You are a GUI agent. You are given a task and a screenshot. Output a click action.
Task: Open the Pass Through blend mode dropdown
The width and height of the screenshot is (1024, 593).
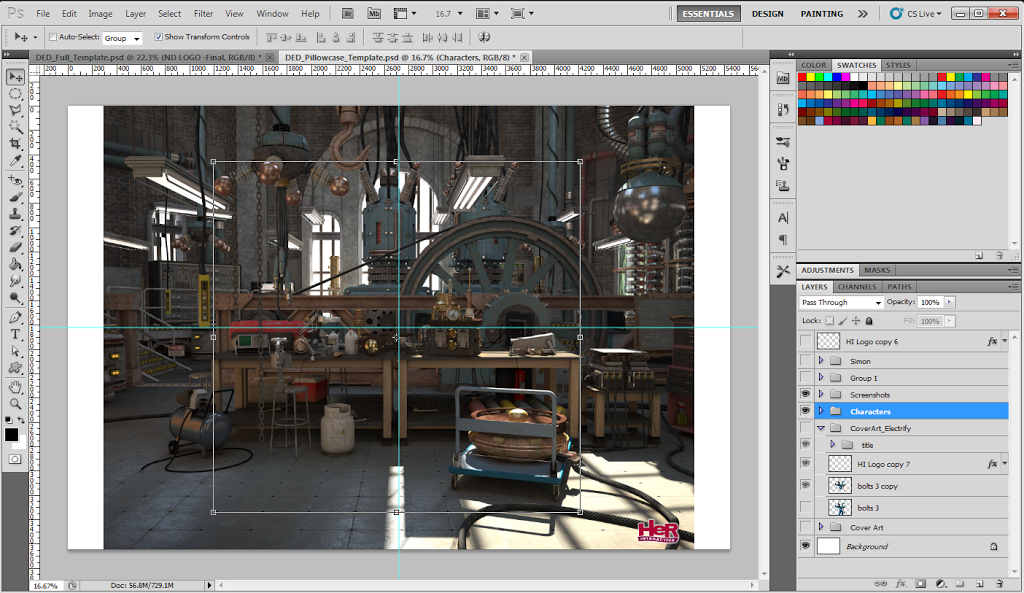click(x=842, y=302)
